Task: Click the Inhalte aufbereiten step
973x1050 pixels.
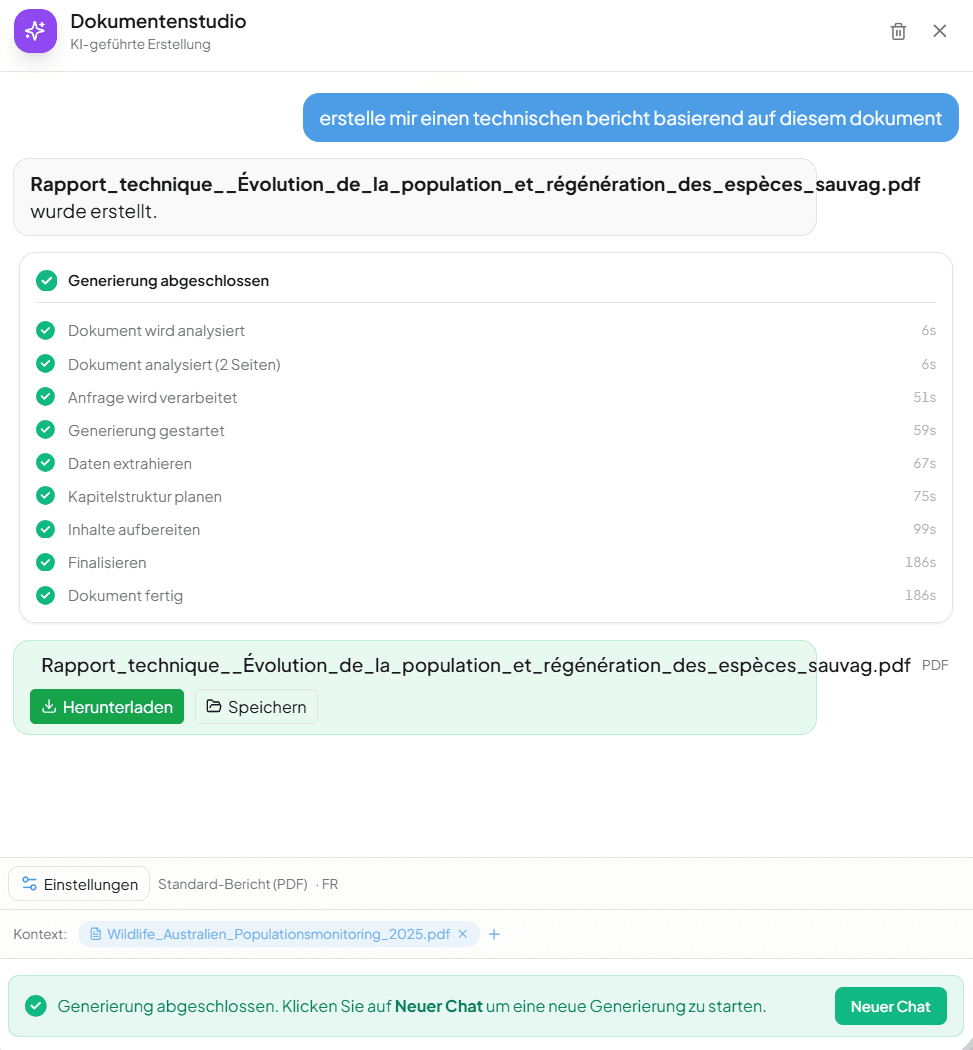Action: (134, 530)
